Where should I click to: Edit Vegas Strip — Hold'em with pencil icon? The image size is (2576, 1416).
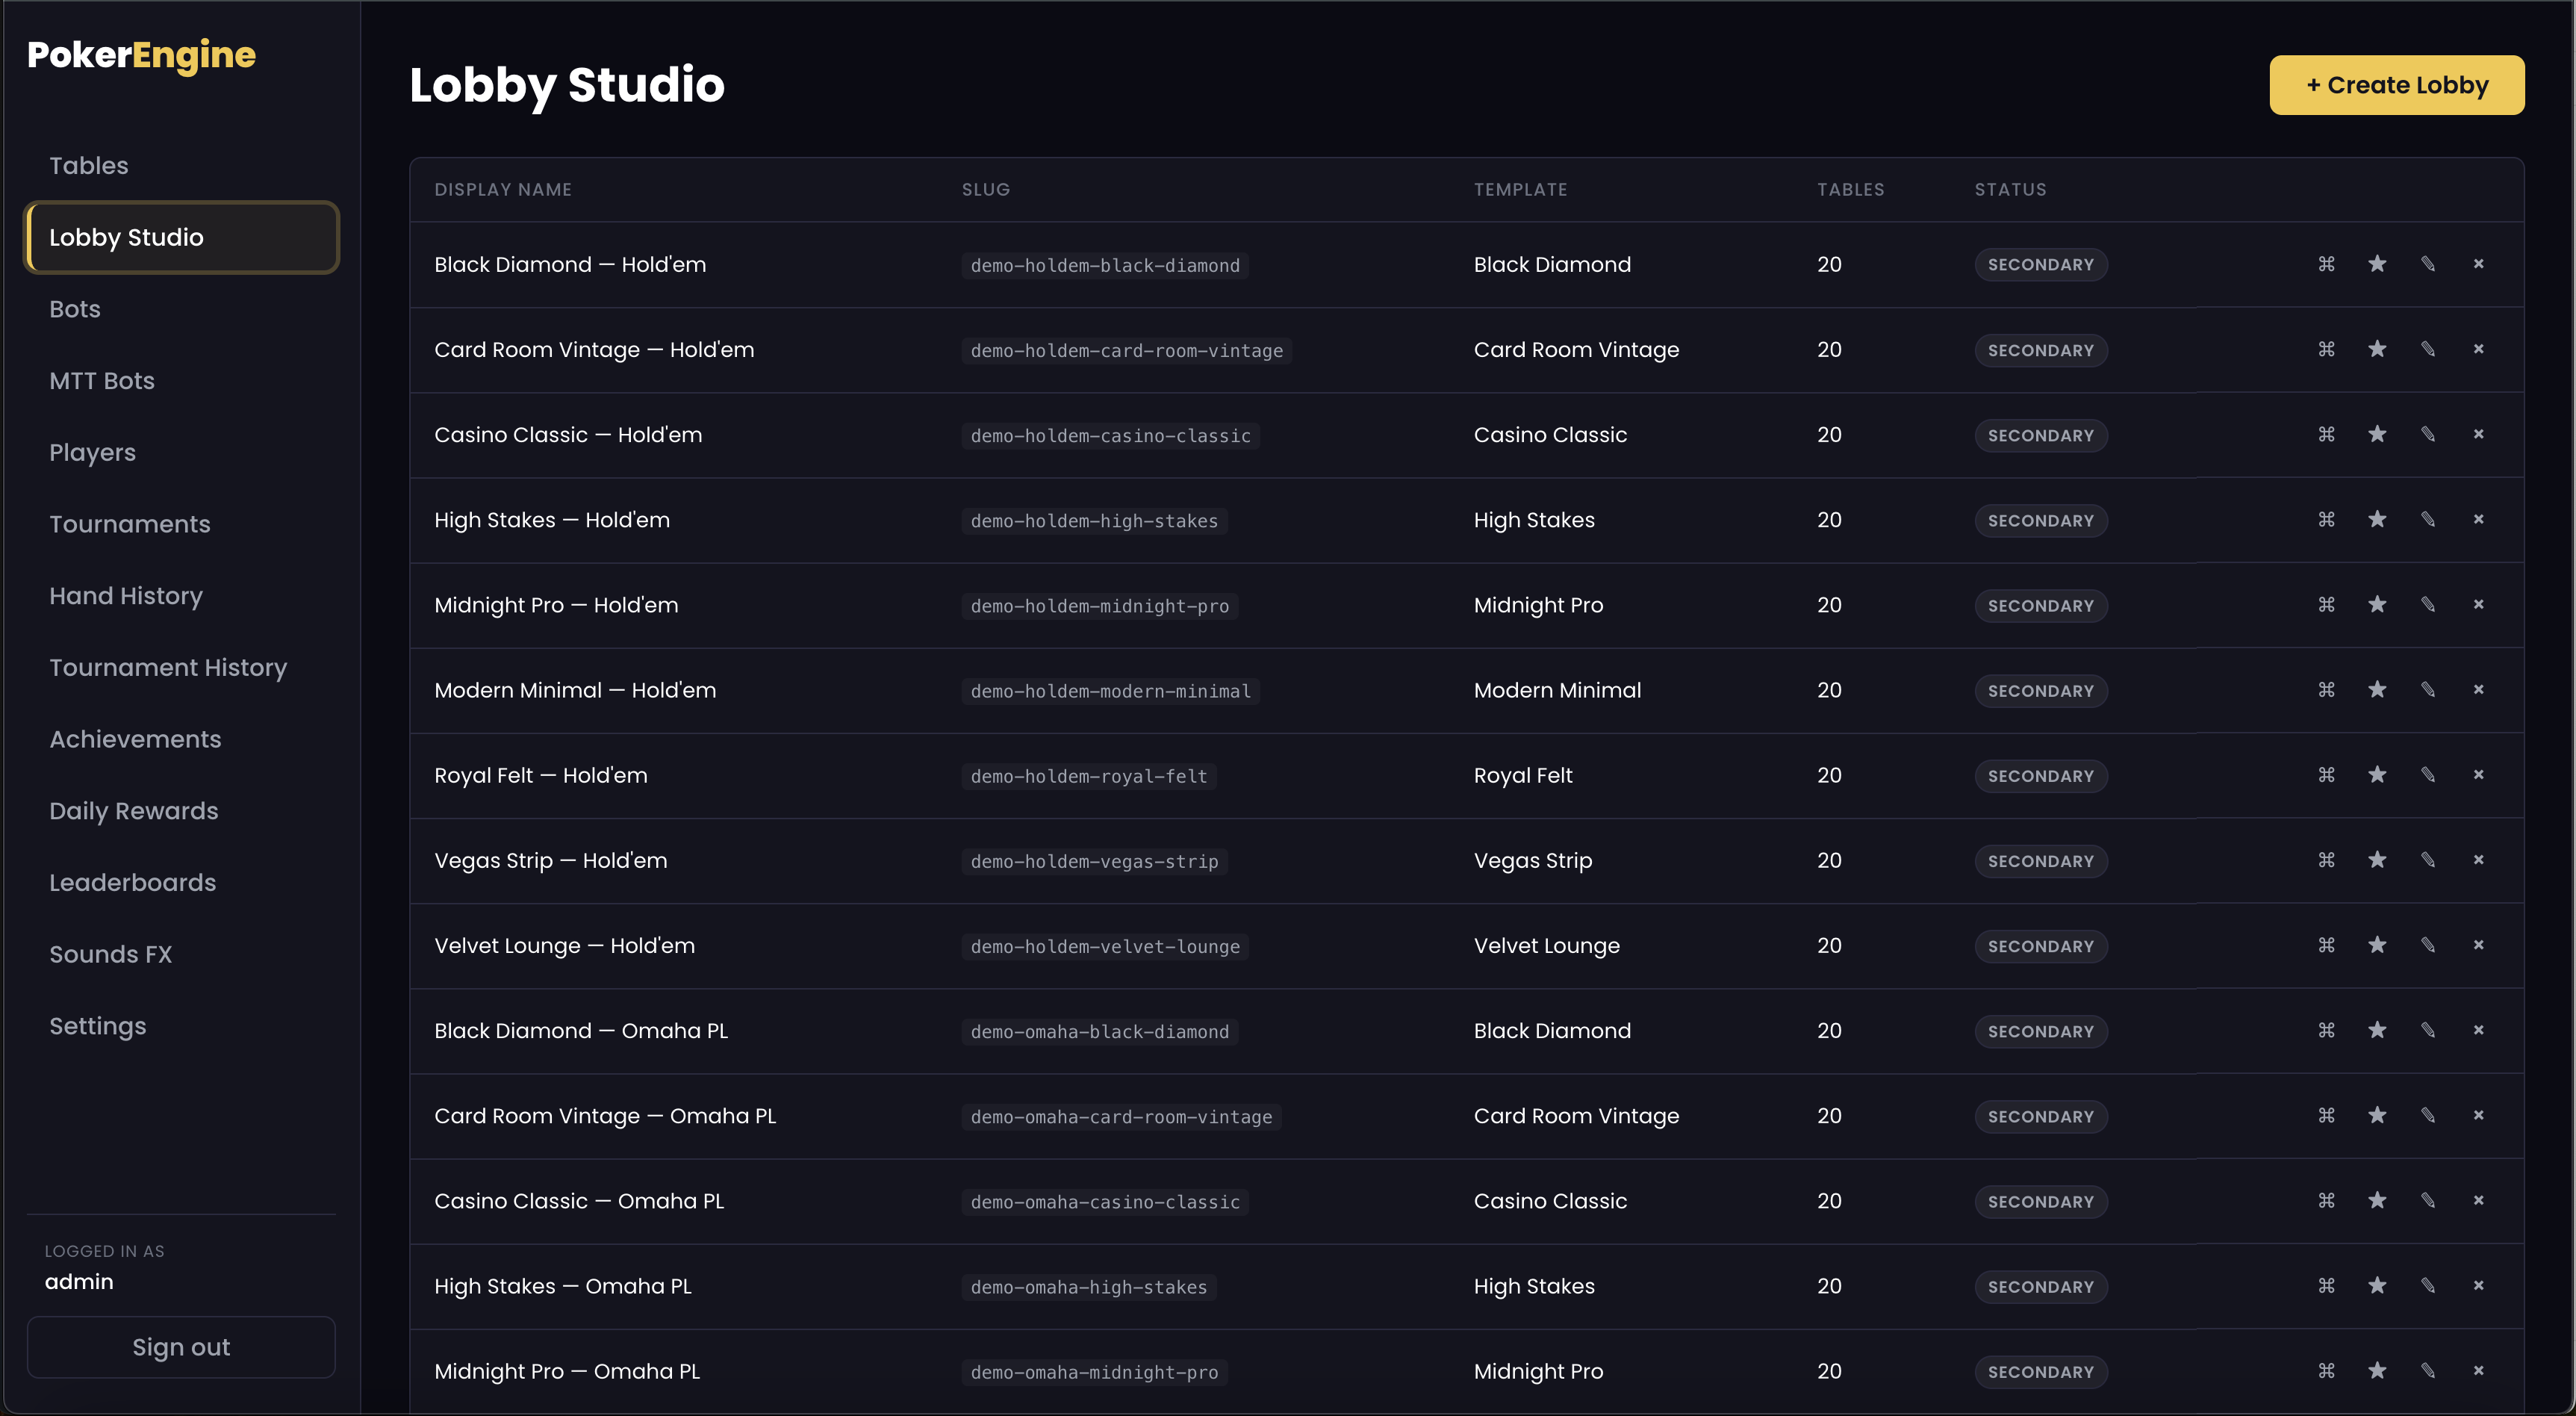tap(2428, 859)
